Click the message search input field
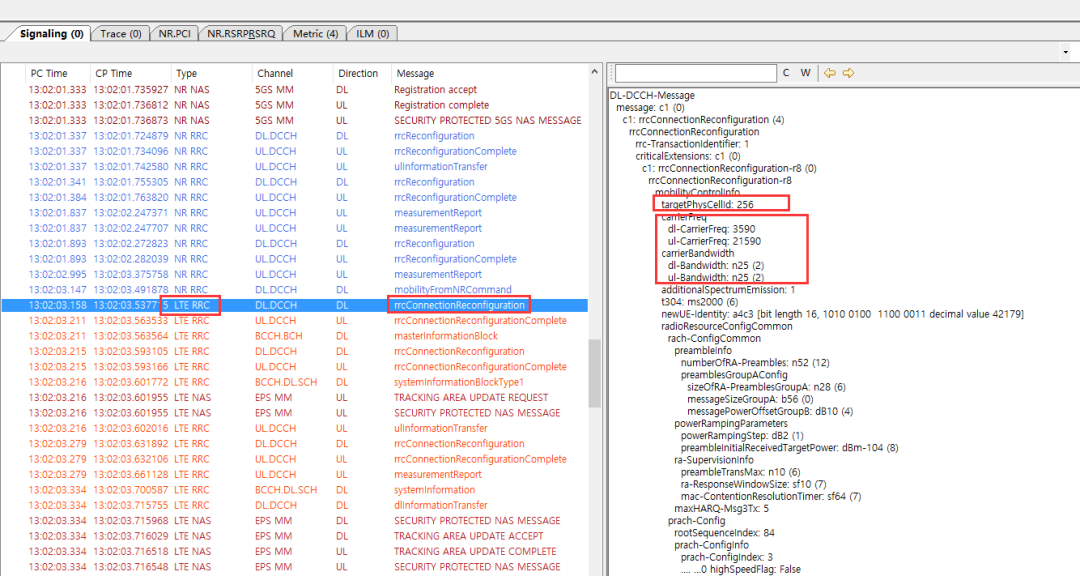 click(x=696, y=73)
